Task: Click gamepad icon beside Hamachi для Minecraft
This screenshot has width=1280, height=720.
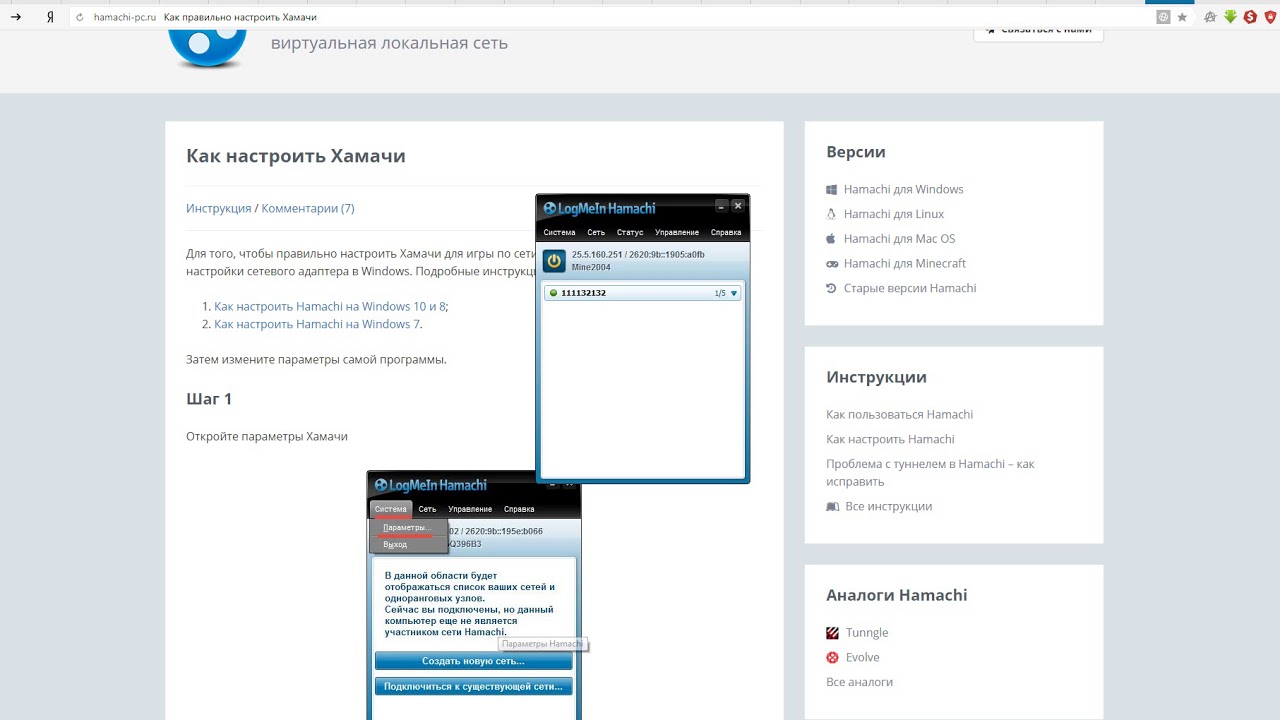Action: 831,264
